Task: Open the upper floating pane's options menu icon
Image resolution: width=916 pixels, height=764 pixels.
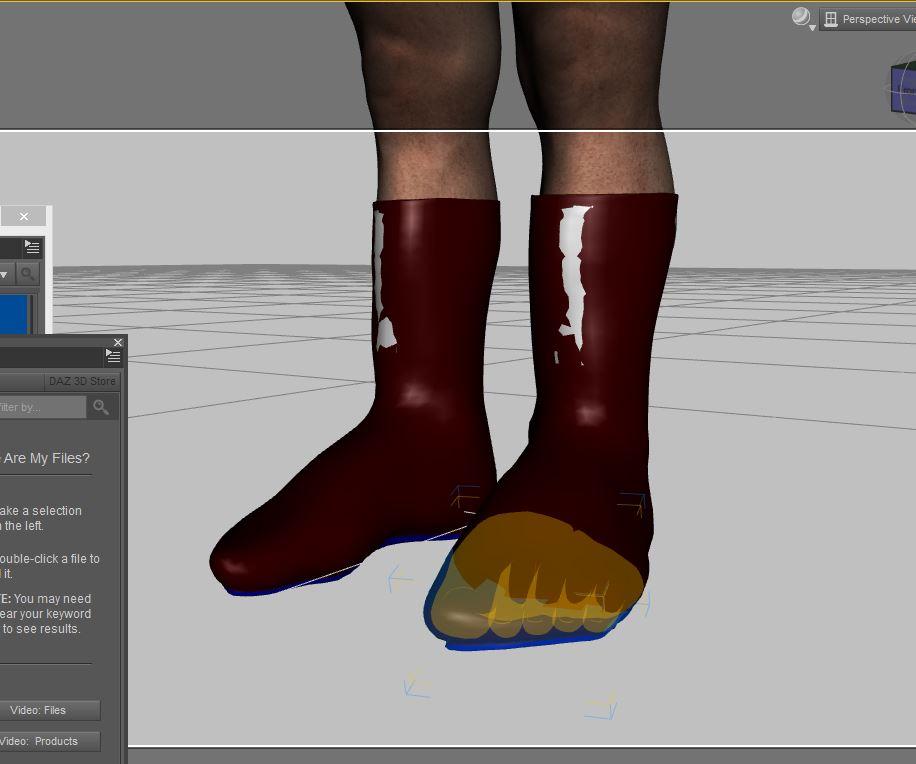Action: click(x=32, y=248)
